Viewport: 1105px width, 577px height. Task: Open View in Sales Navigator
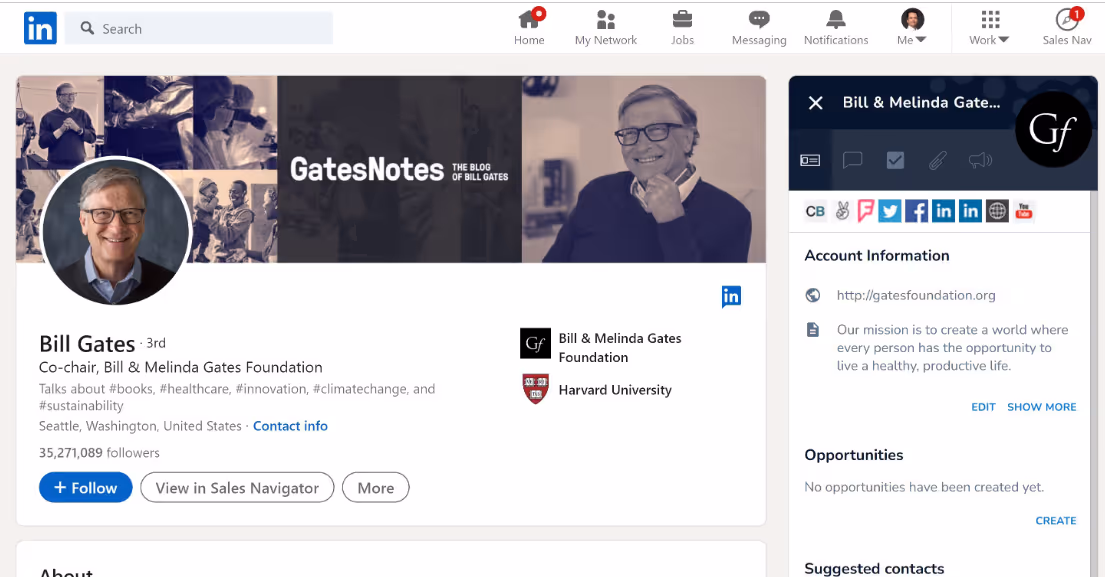tap(236, 487)
